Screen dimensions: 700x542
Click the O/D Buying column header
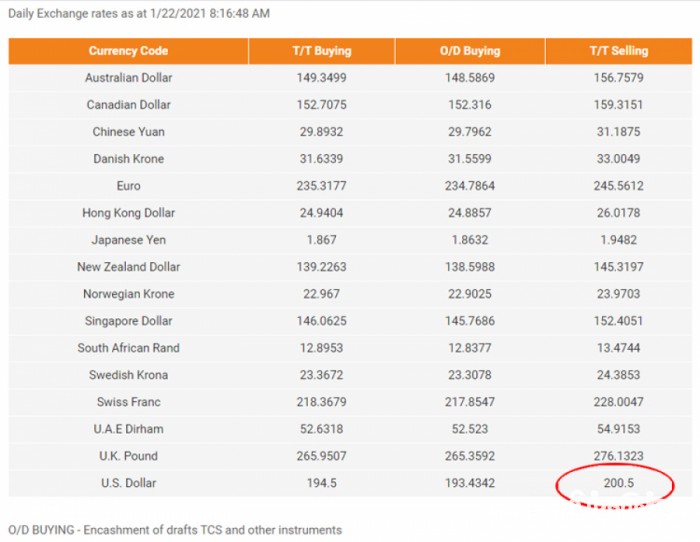coord(469,51)
